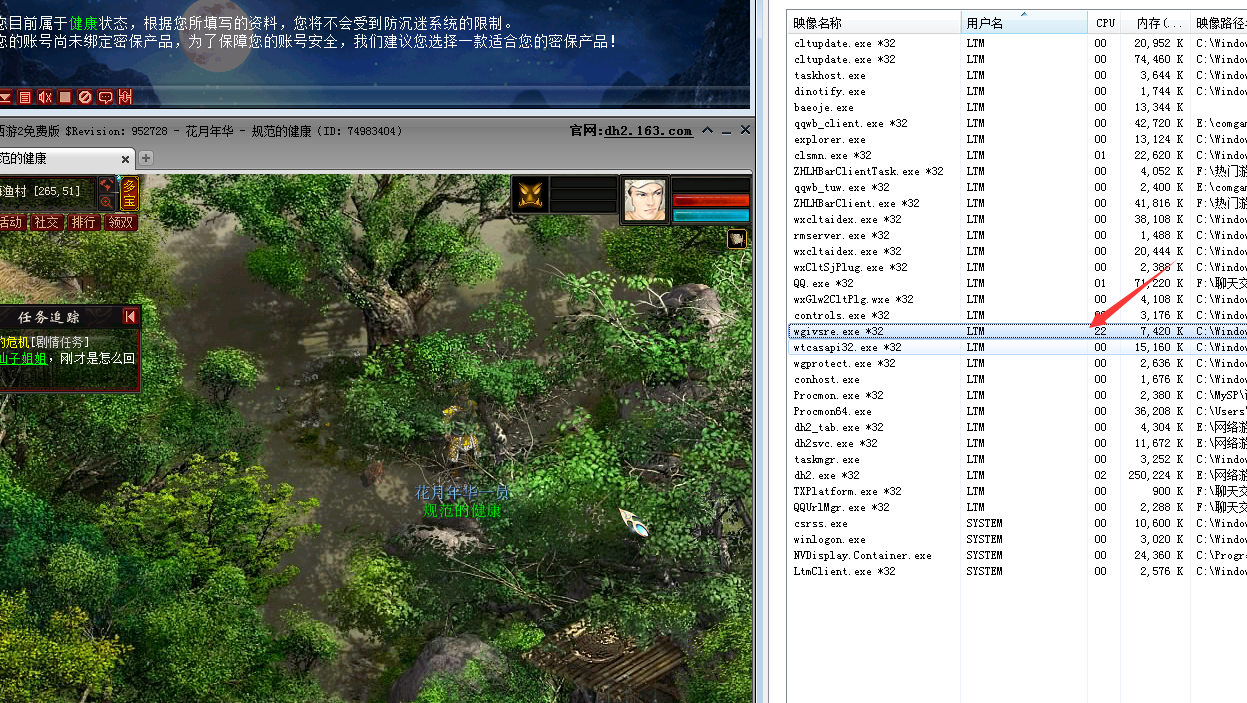Open the 活动 events menu
The image size is (1247, 703).
pos(11,222)
